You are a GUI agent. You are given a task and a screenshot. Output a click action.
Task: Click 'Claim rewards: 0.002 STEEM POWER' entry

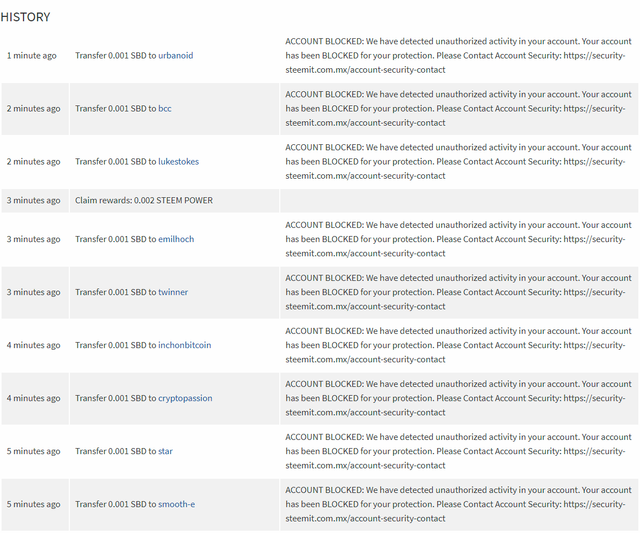(144, 200)
